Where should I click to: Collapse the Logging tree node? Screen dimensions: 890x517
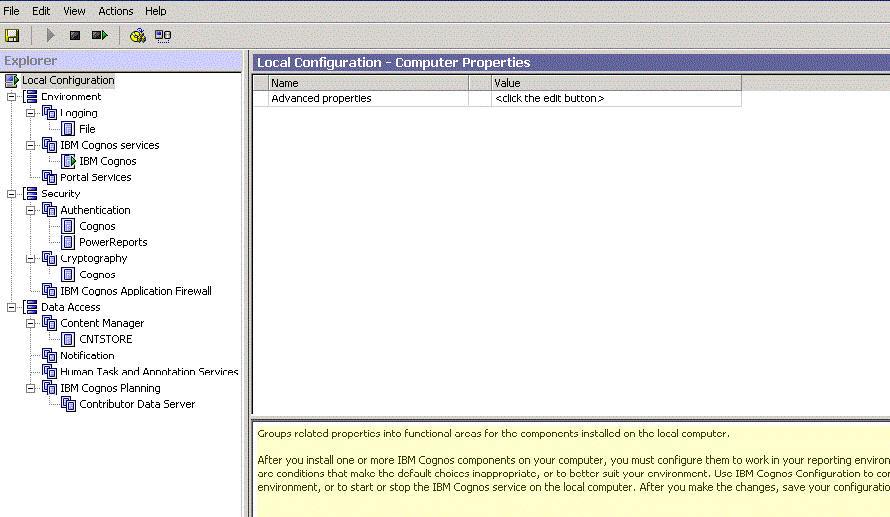tap(31, 113)
